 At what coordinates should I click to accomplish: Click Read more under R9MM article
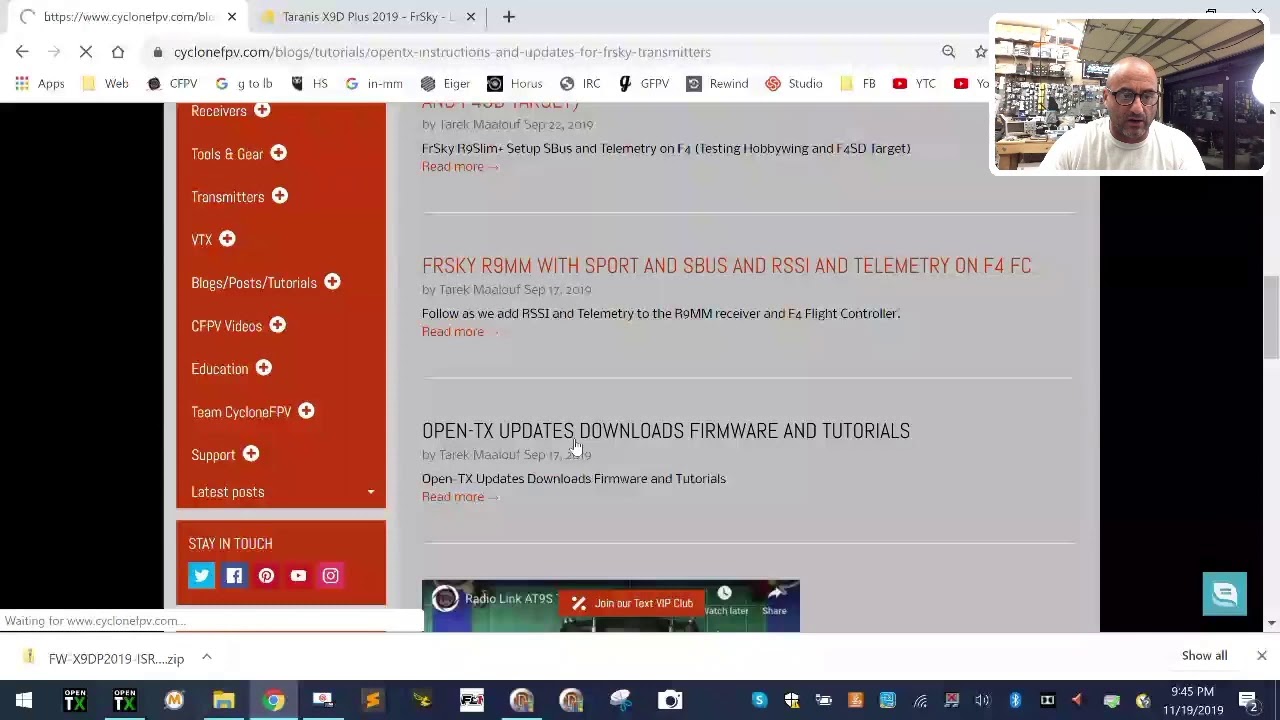(x=459, y=332)
